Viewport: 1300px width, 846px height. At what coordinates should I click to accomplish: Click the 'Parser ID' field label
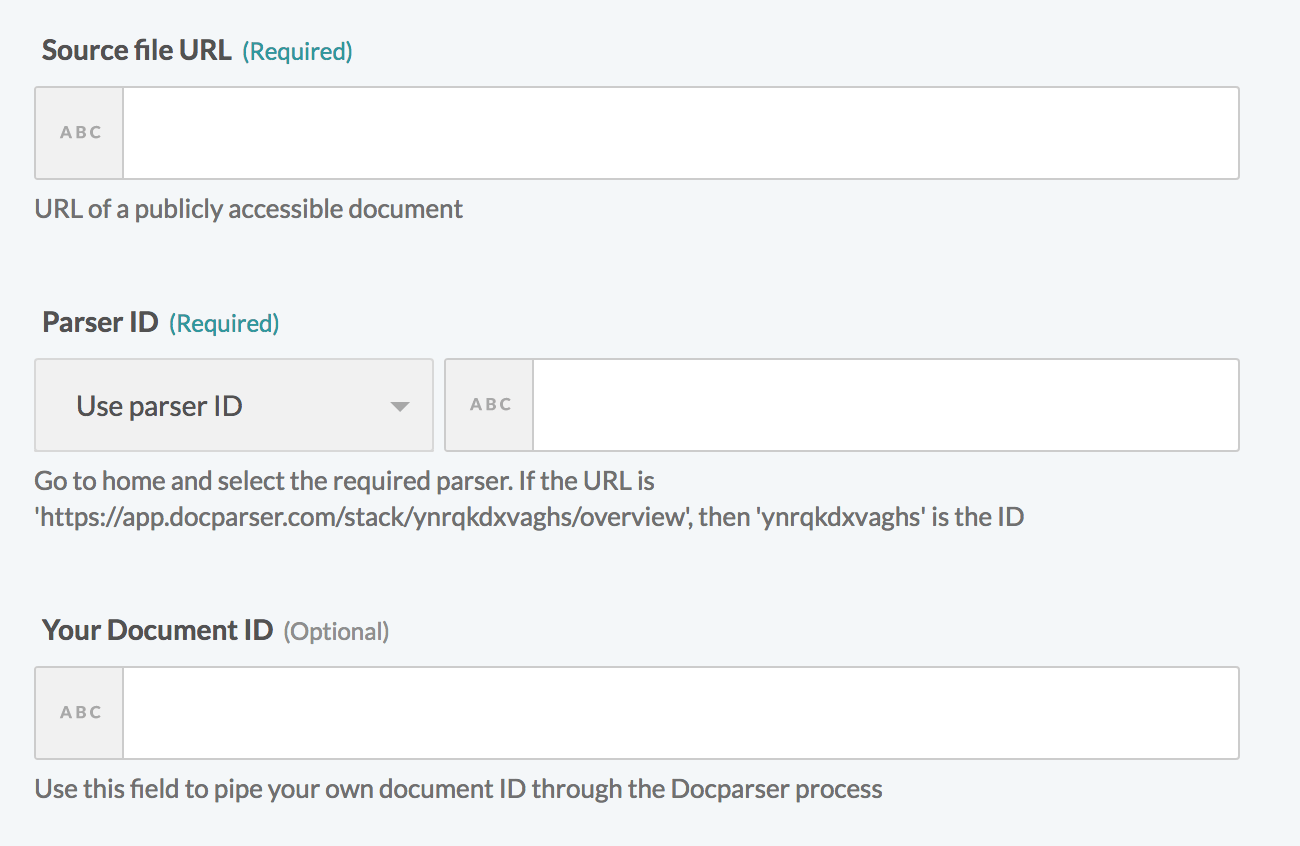tap(100, 322)
